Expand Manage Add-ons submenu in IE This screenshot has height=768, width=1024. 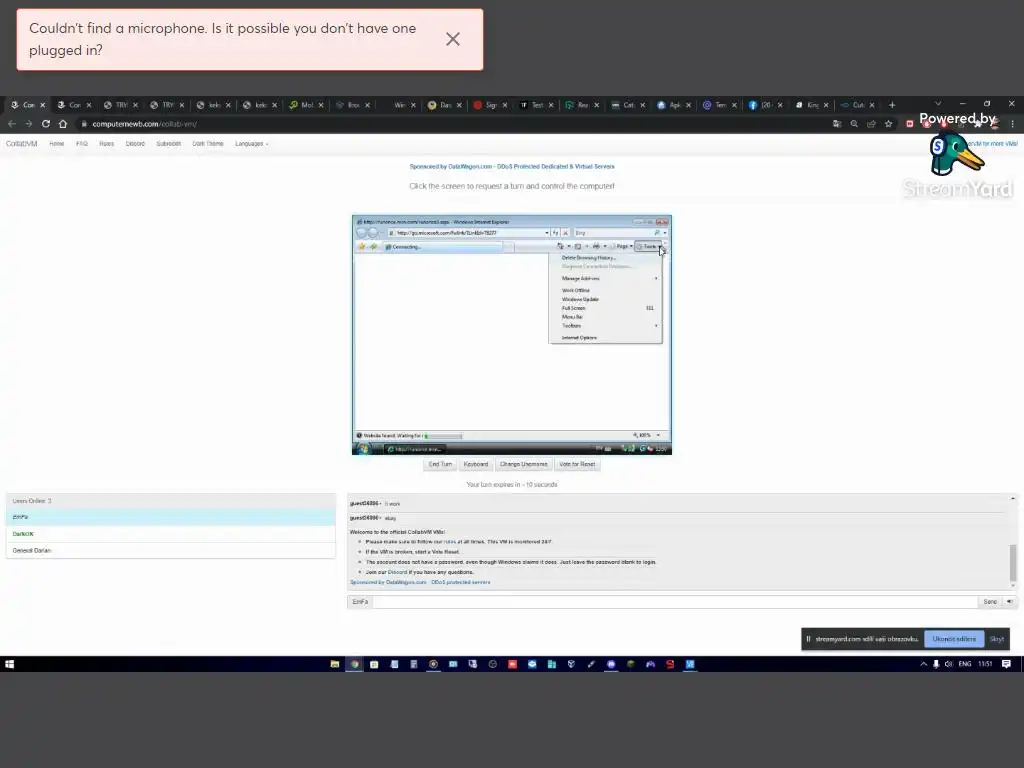point(607,278)
